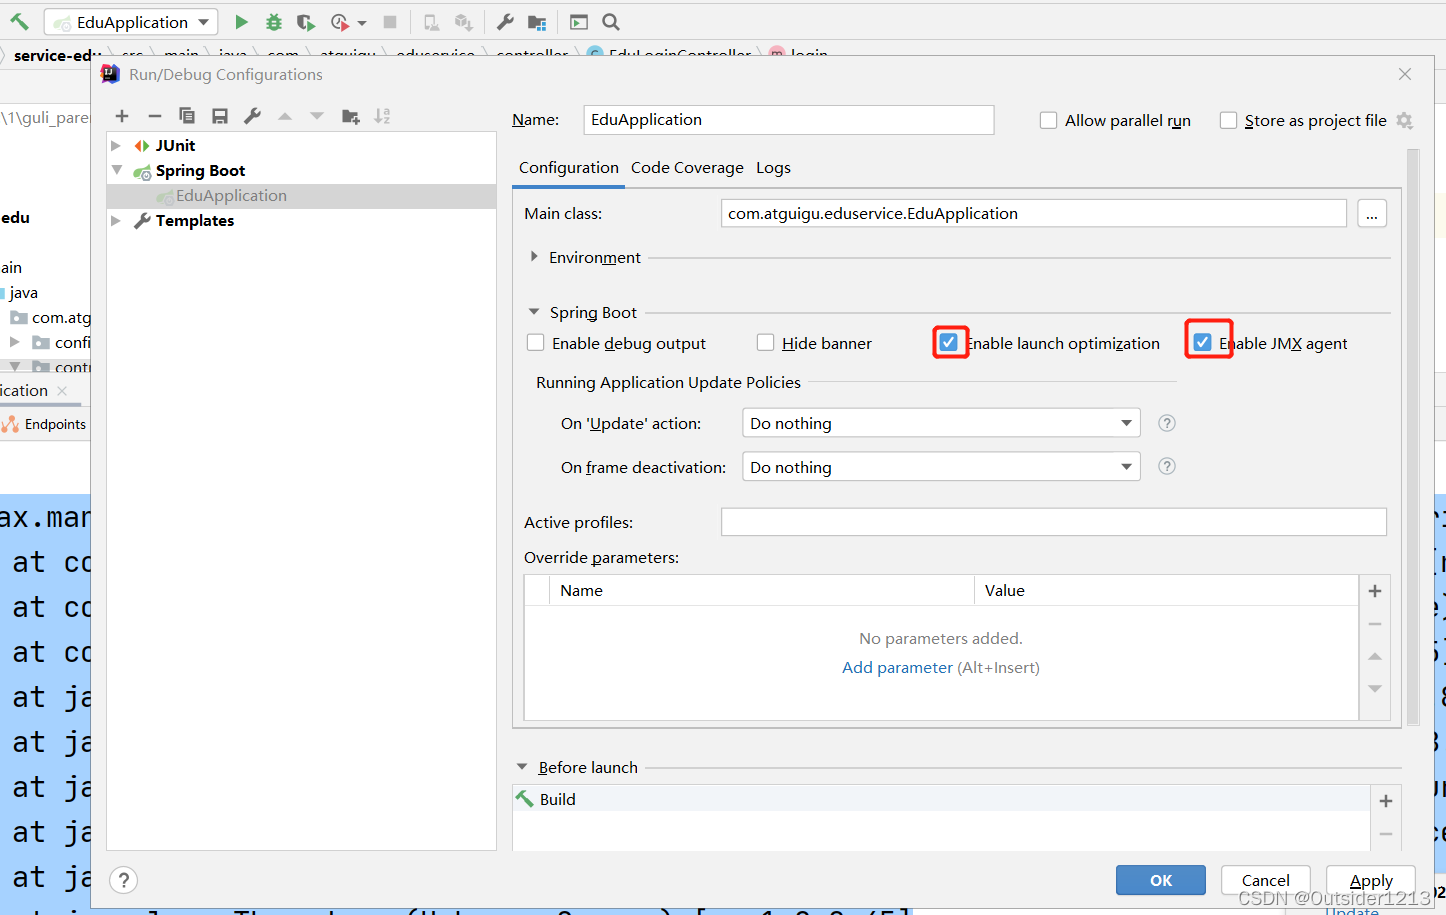Switch to the Logs tab
Screen dimensions: 1446x915
[x=773, y=168]
